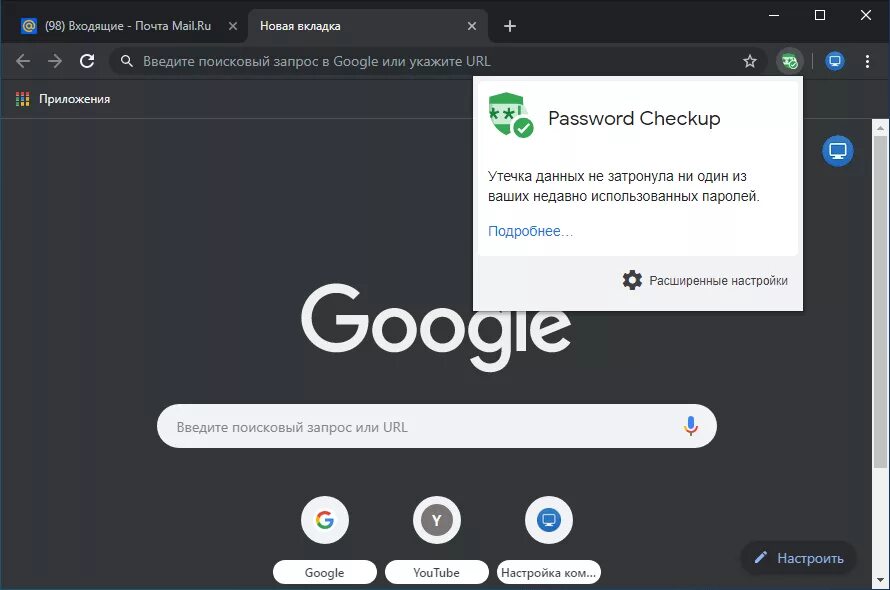Click the YouTube label under shortcut
The width and height of the screenshot is (890, 590).
pos(436,572)
